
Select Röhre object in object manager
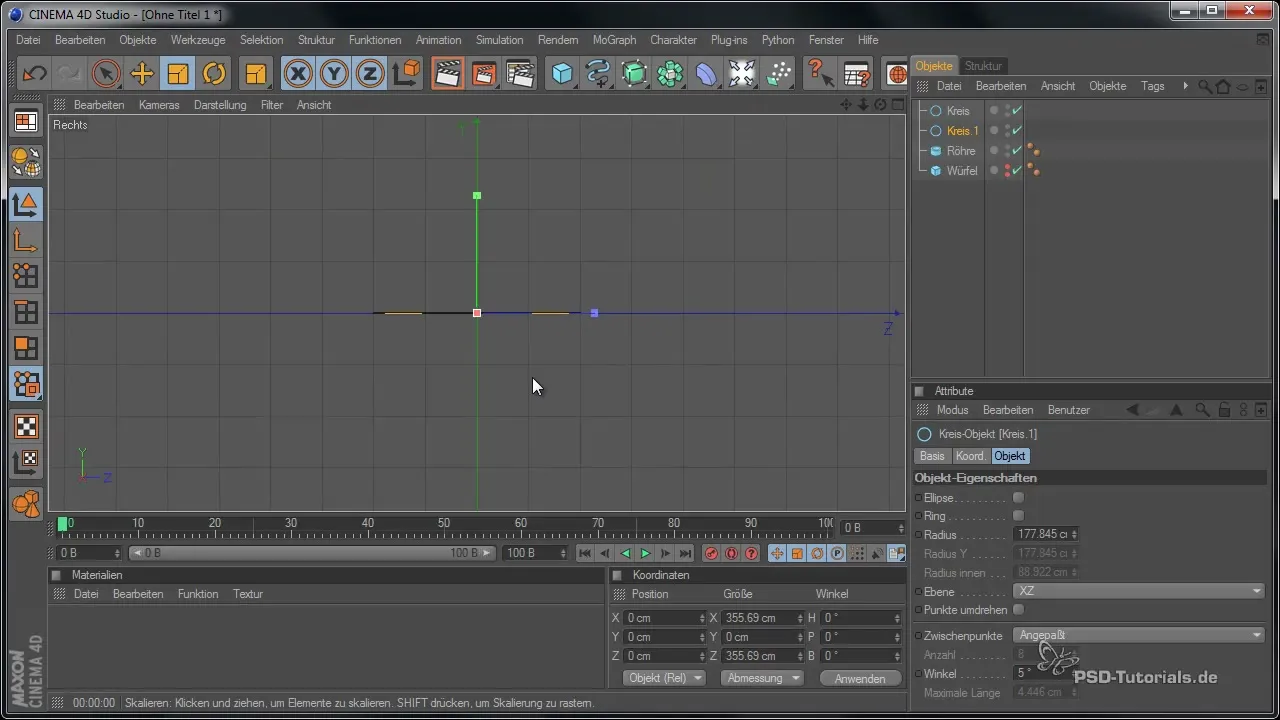point(960,151)
